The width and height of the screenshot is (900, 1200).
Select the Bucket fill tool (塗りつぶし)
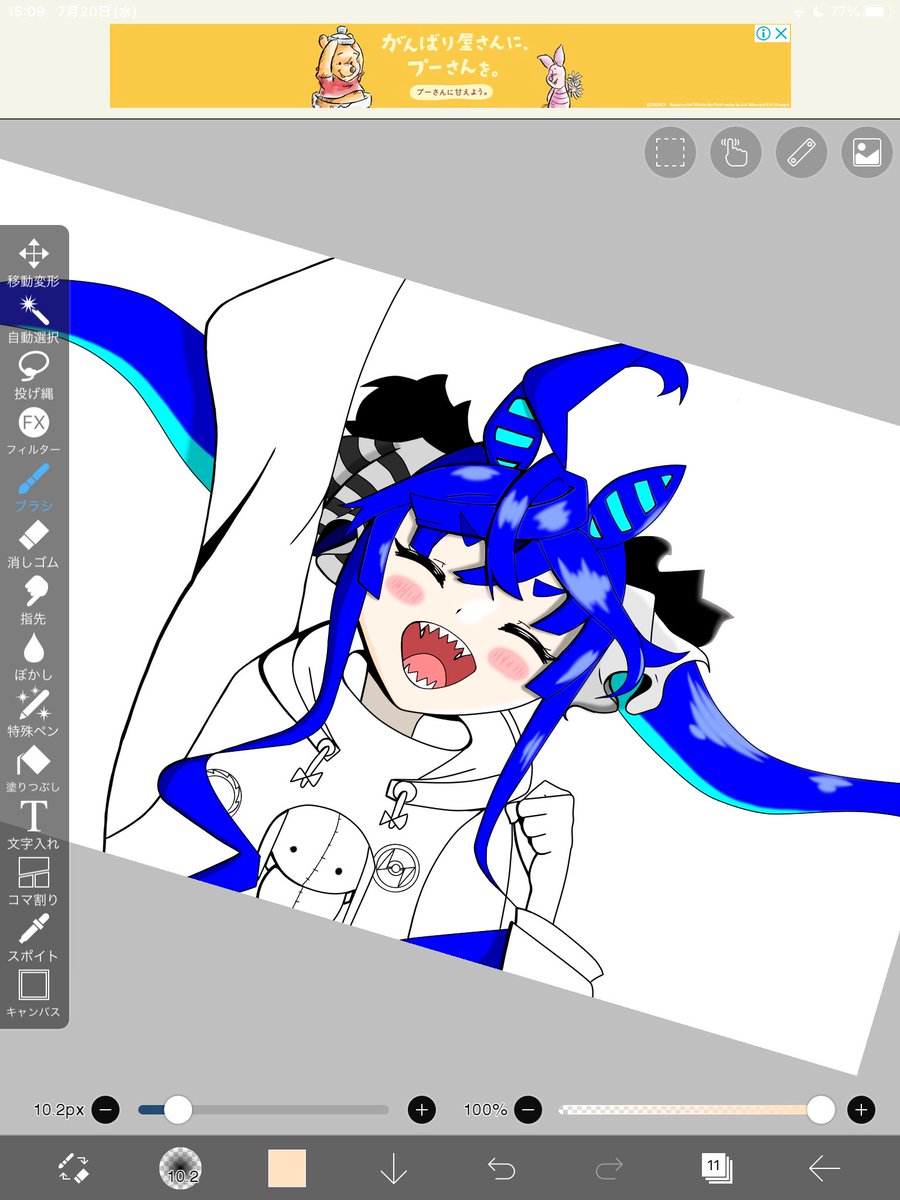34,767
